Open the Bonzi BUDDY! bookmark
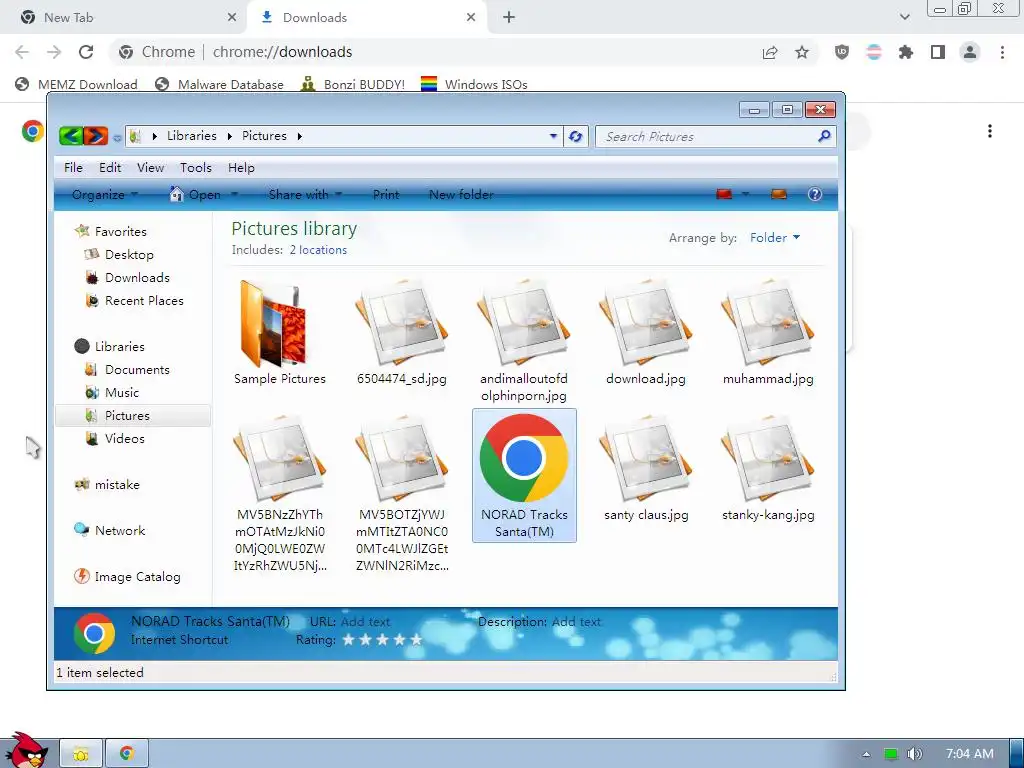This screenshot has height=768, width=1024. pyautogui.click(x=353, y=84)
